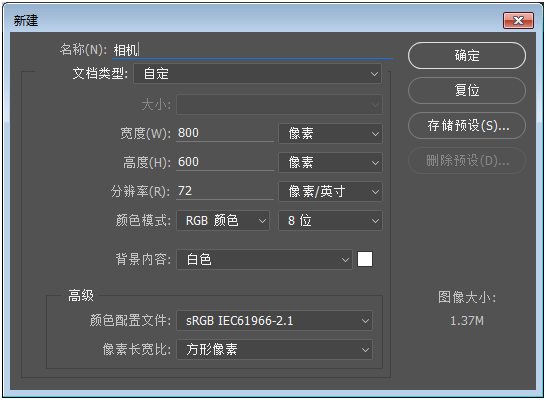Screen dimensions: 546x400
Task: Click the 高级 section label
Action: (x=81, y=296)
